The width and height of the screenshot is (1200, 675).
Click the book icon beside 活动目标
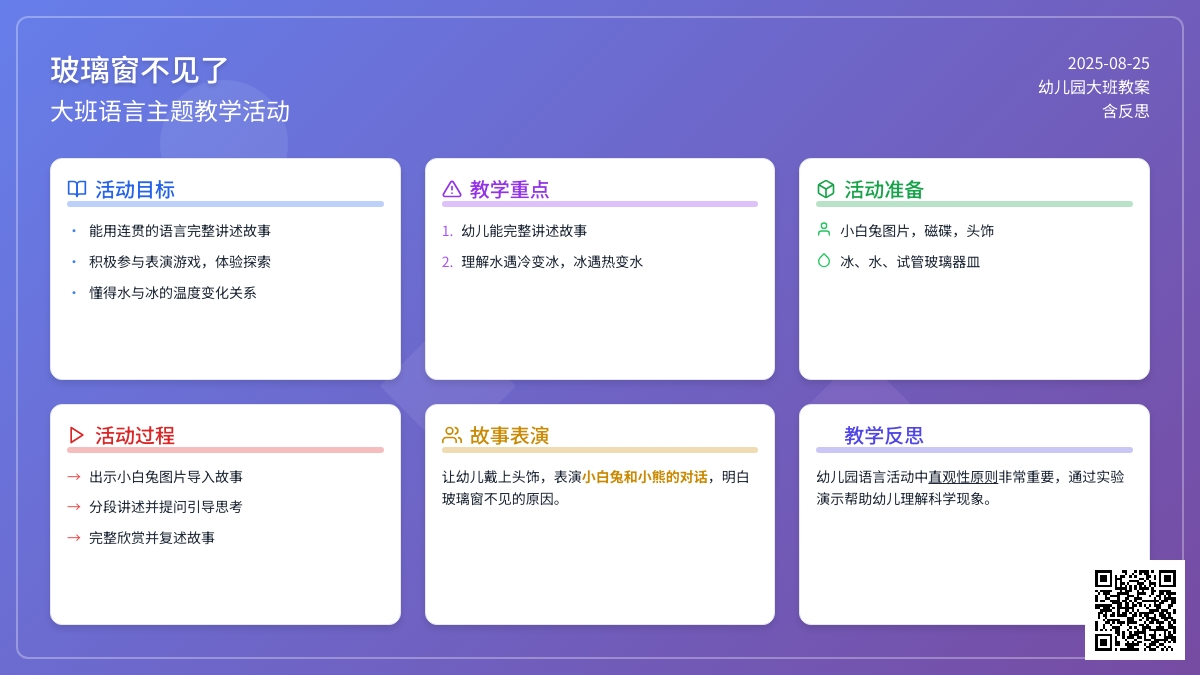77,189
